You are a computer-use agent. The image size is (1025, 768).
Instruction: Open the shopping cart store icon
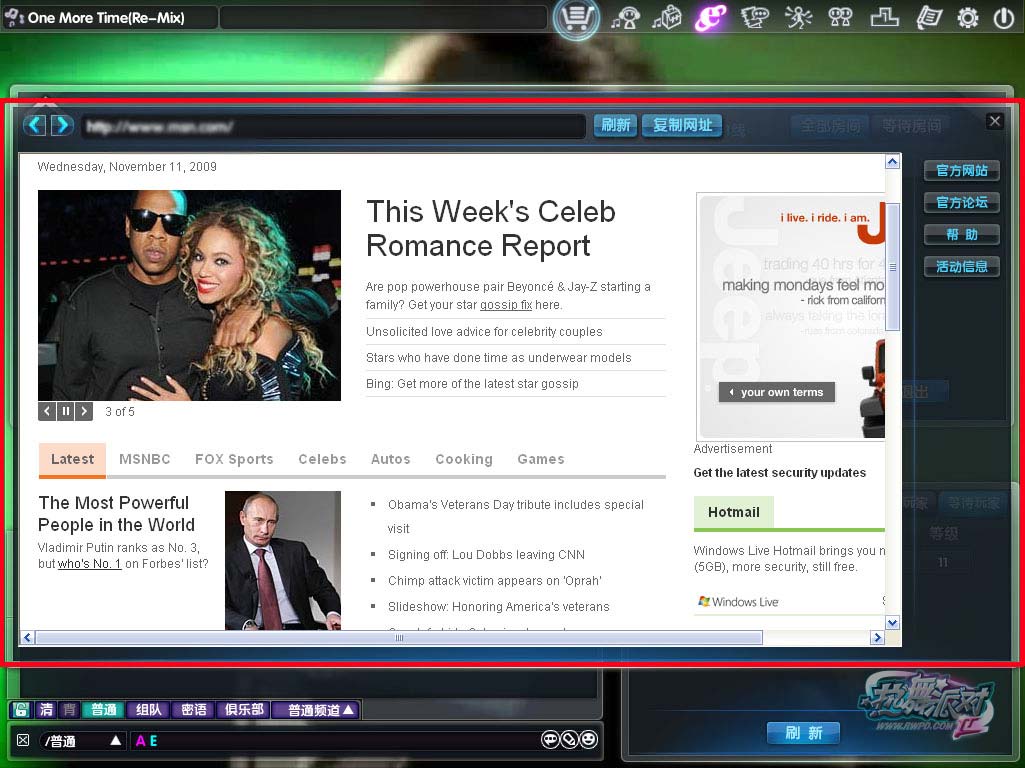click(575, 18)
